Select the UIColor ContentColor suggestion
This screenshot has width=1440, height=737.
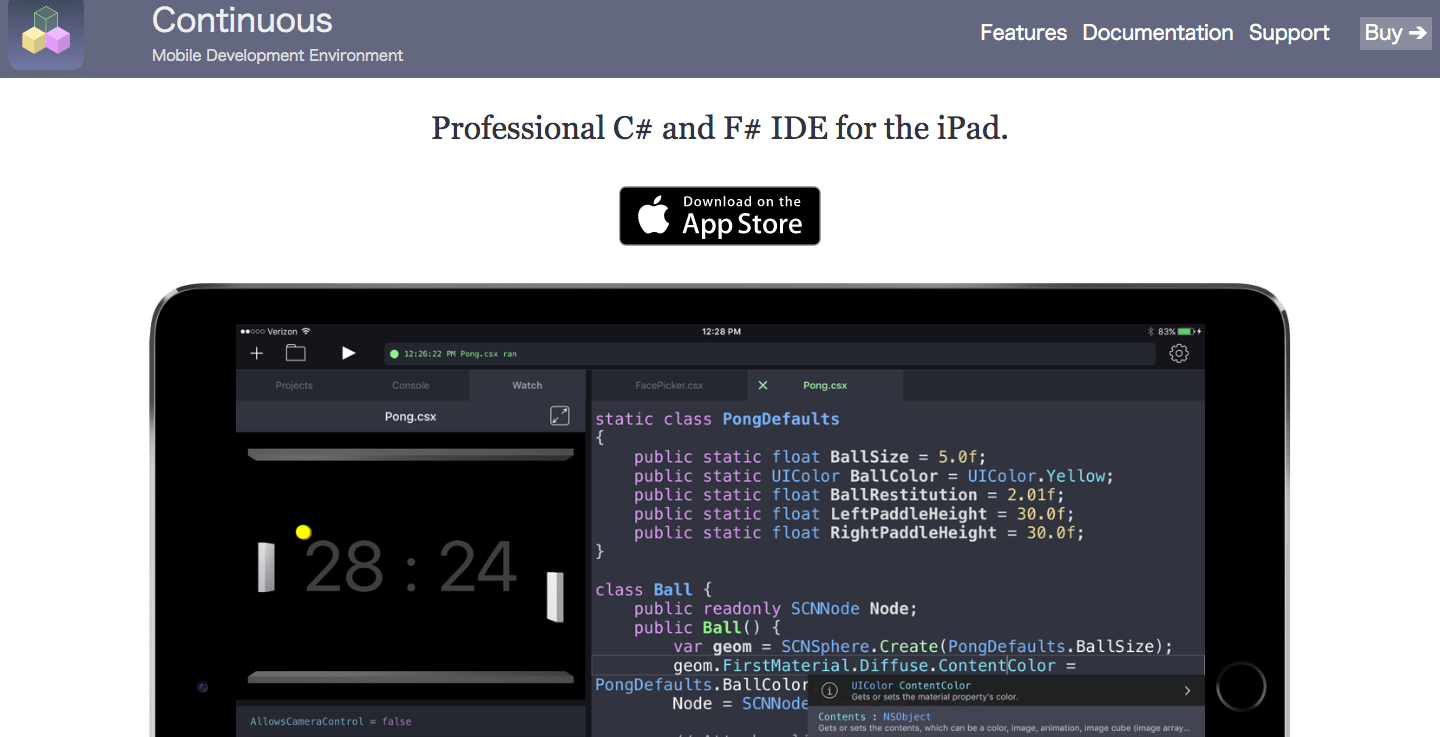(x=1006, y=690)
